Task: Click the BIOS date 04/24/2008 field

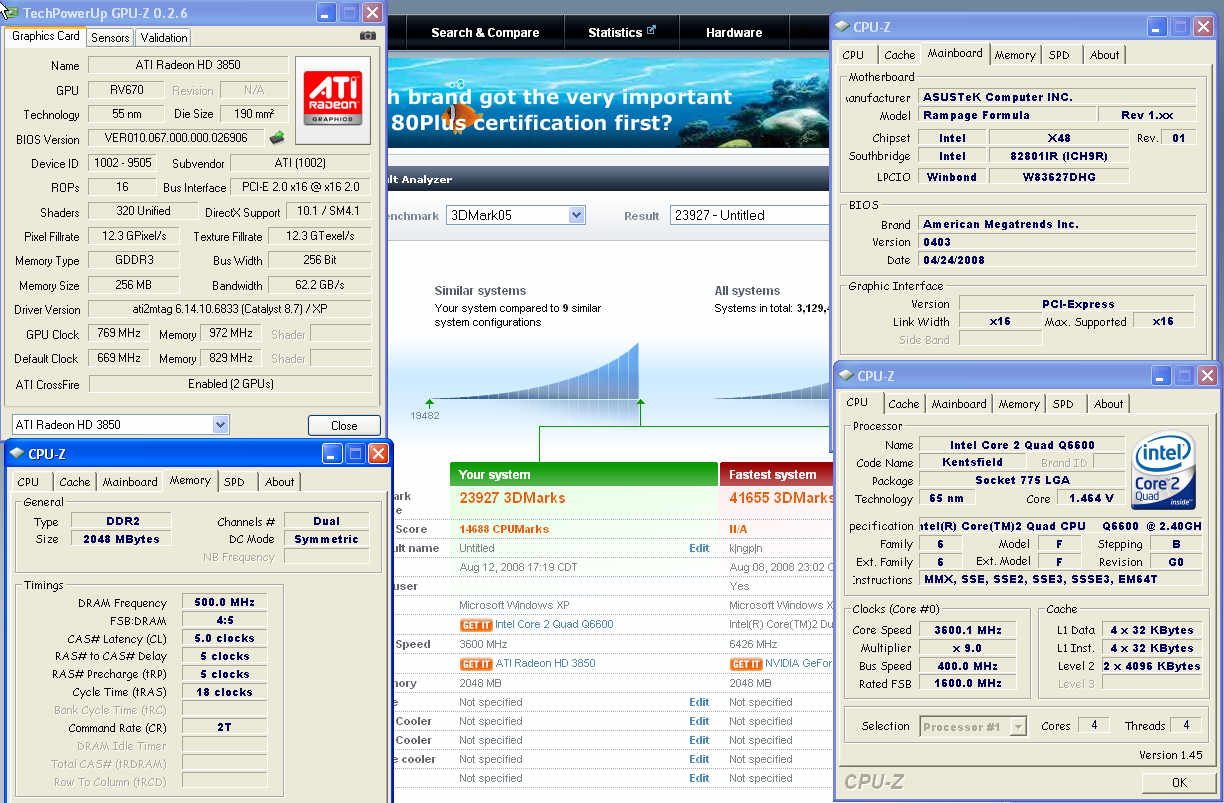Action: (x=1057, y=260)
